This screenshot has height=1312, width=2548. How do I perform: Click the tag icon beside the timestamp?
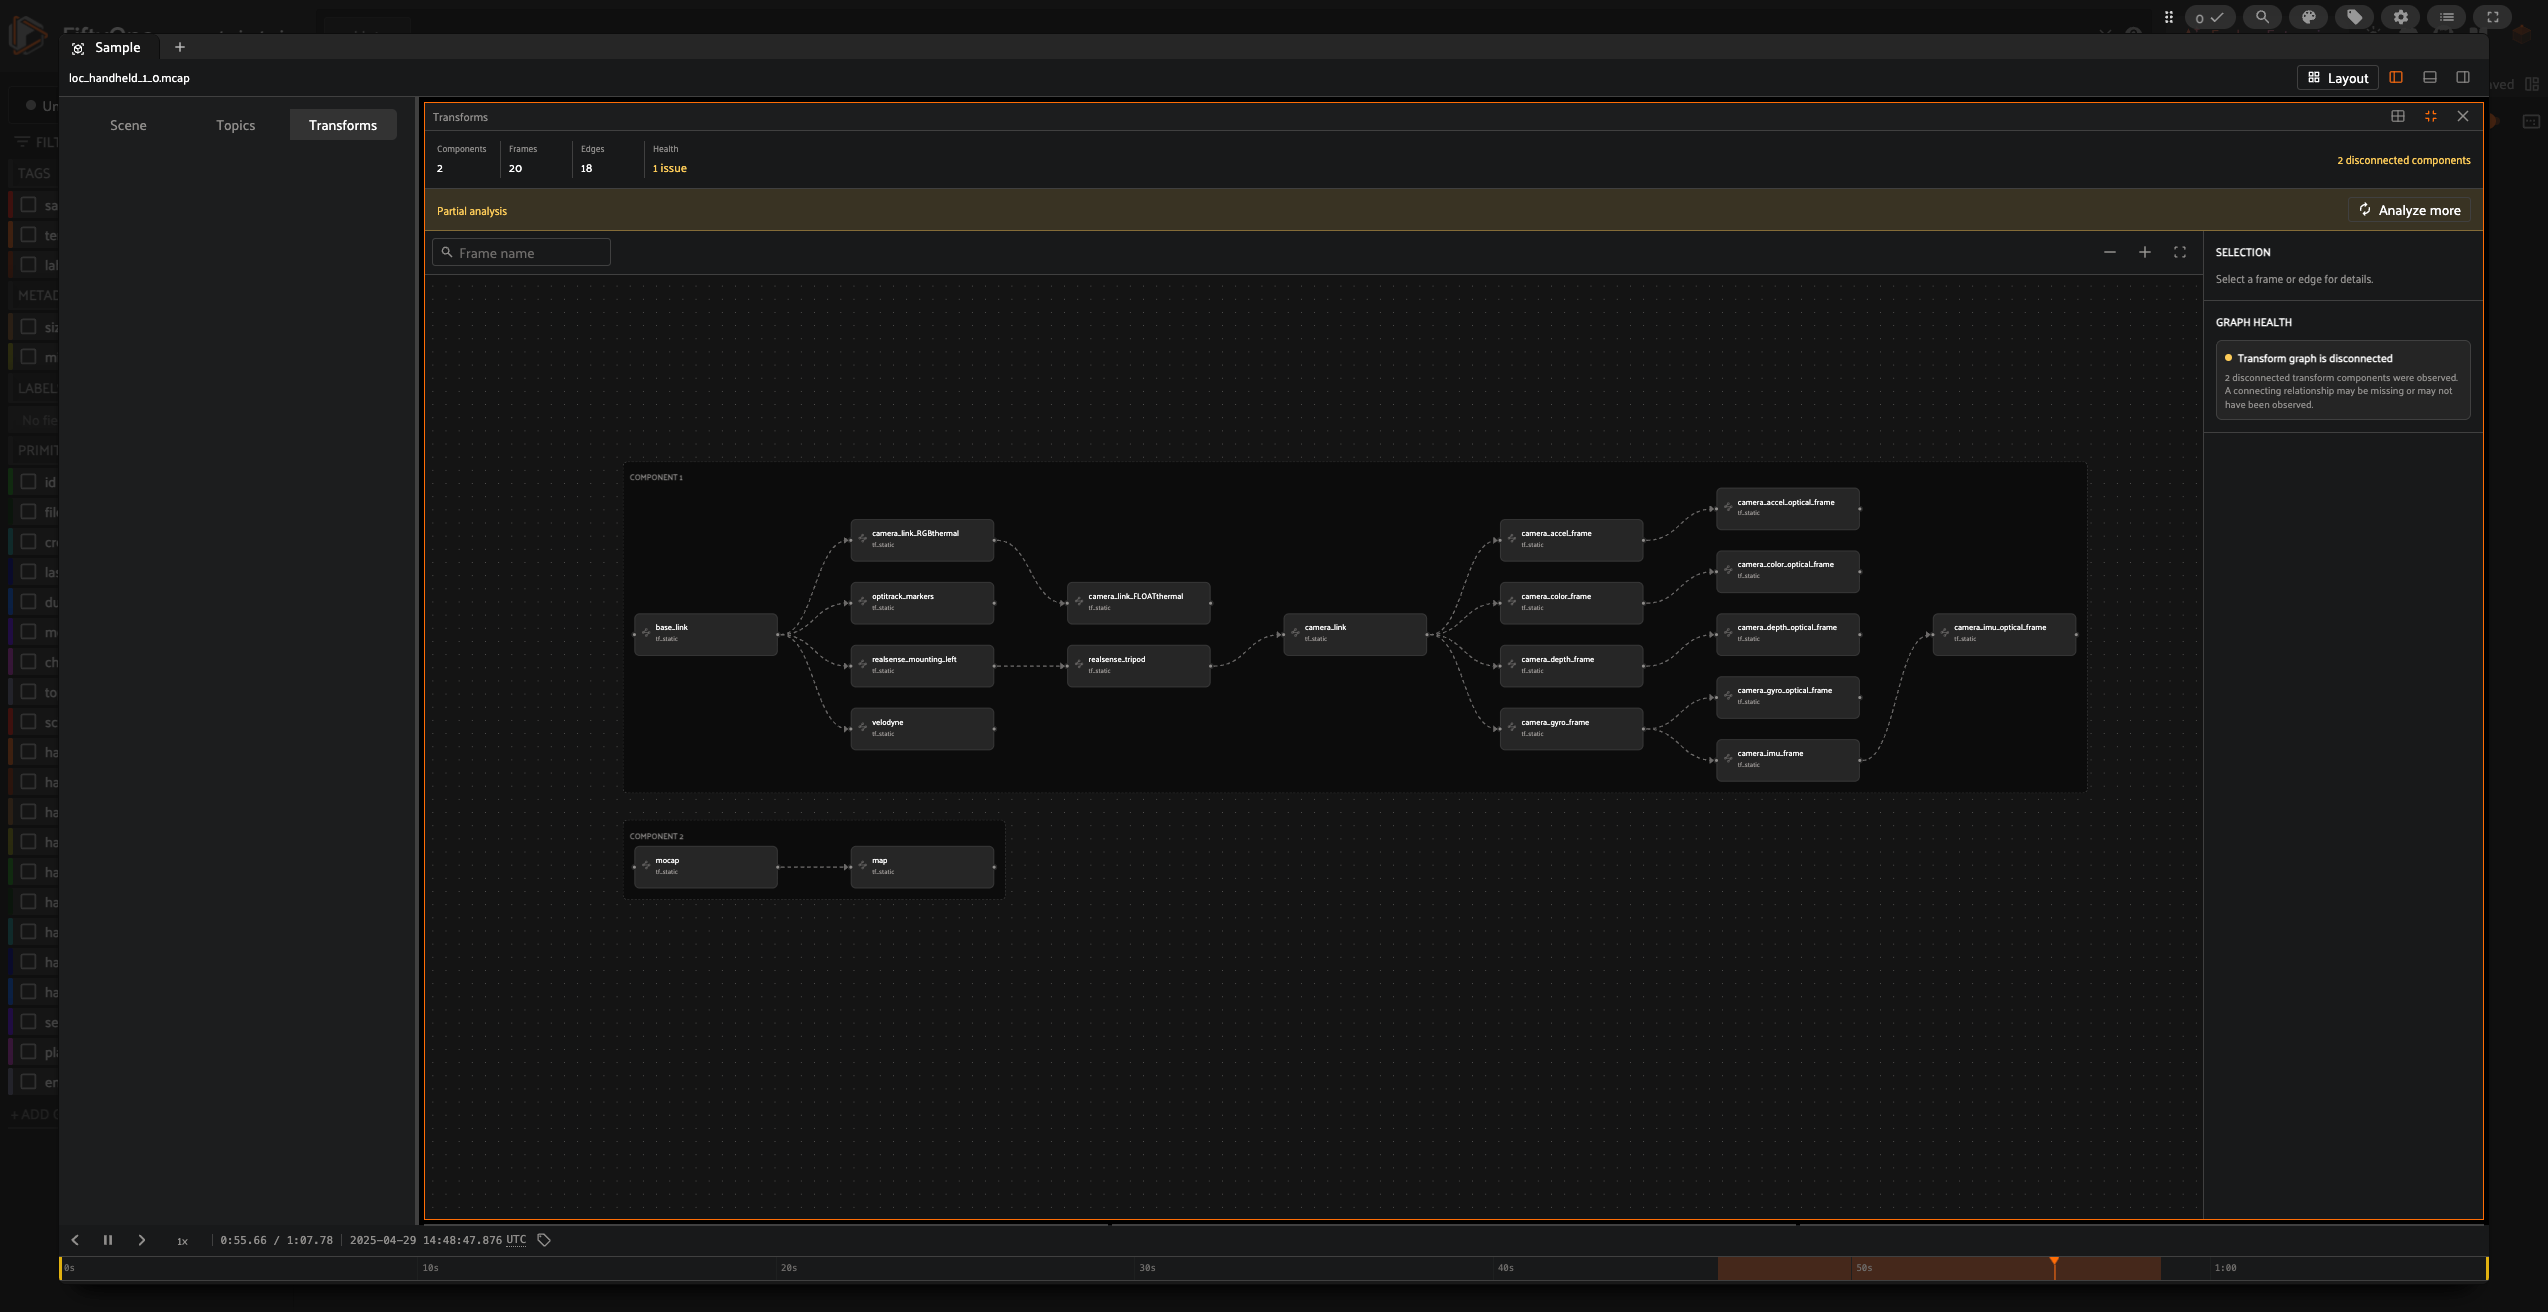coord(544,1240)
